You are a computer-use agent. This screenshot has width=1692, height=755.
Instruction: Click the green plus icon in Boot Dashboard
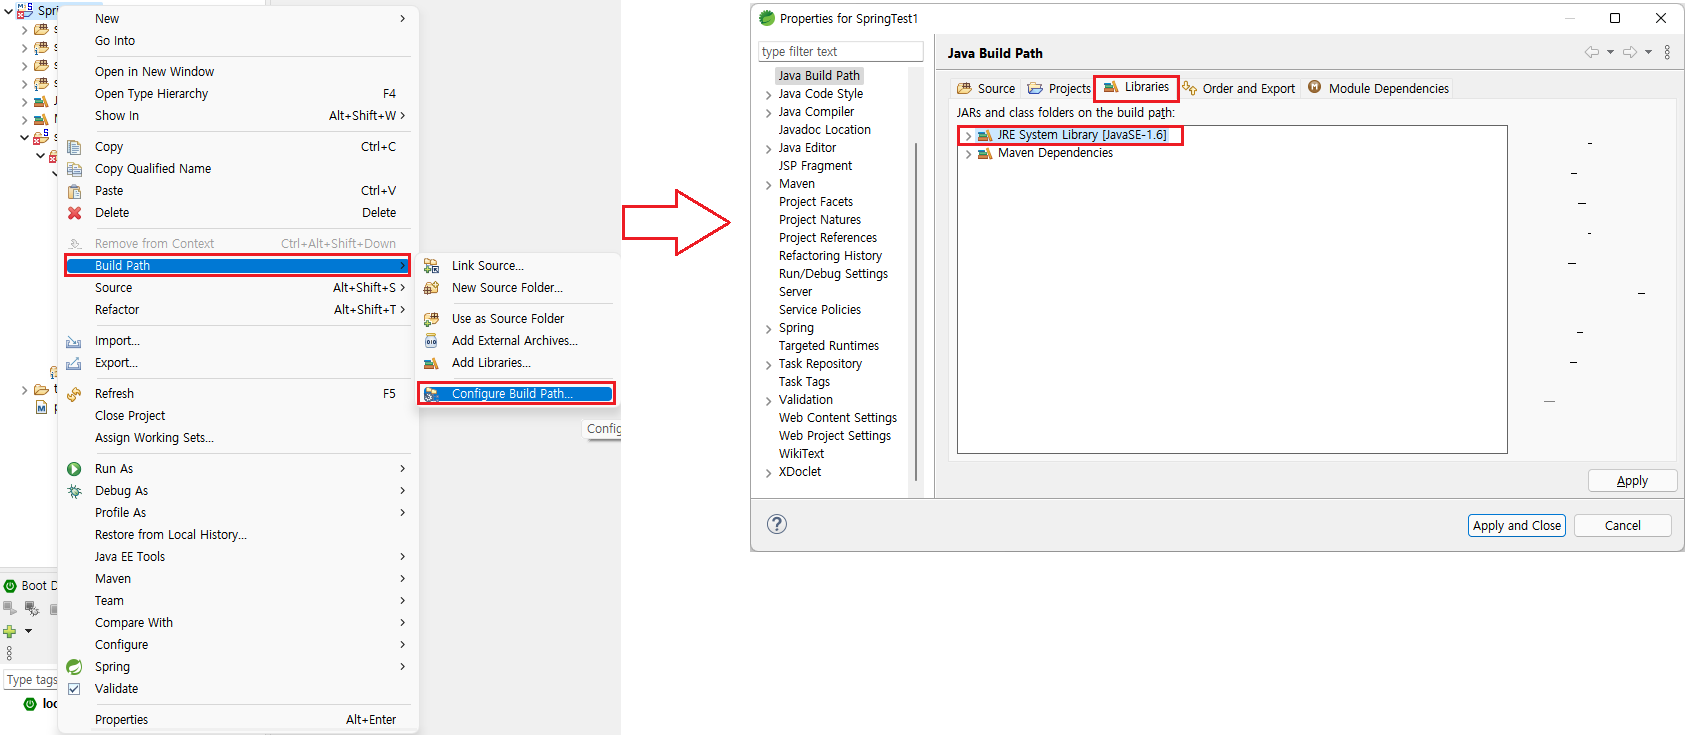[9, 631]
